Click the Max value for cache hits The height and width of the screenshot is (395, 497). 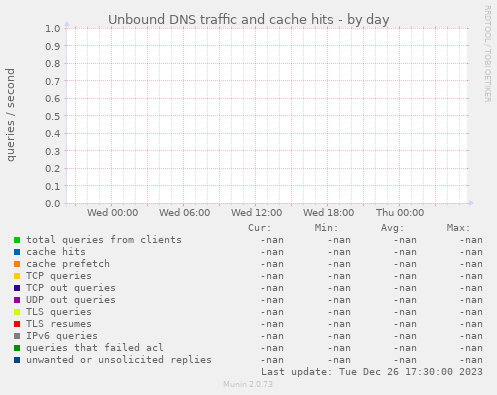click(x=471, y=252)
